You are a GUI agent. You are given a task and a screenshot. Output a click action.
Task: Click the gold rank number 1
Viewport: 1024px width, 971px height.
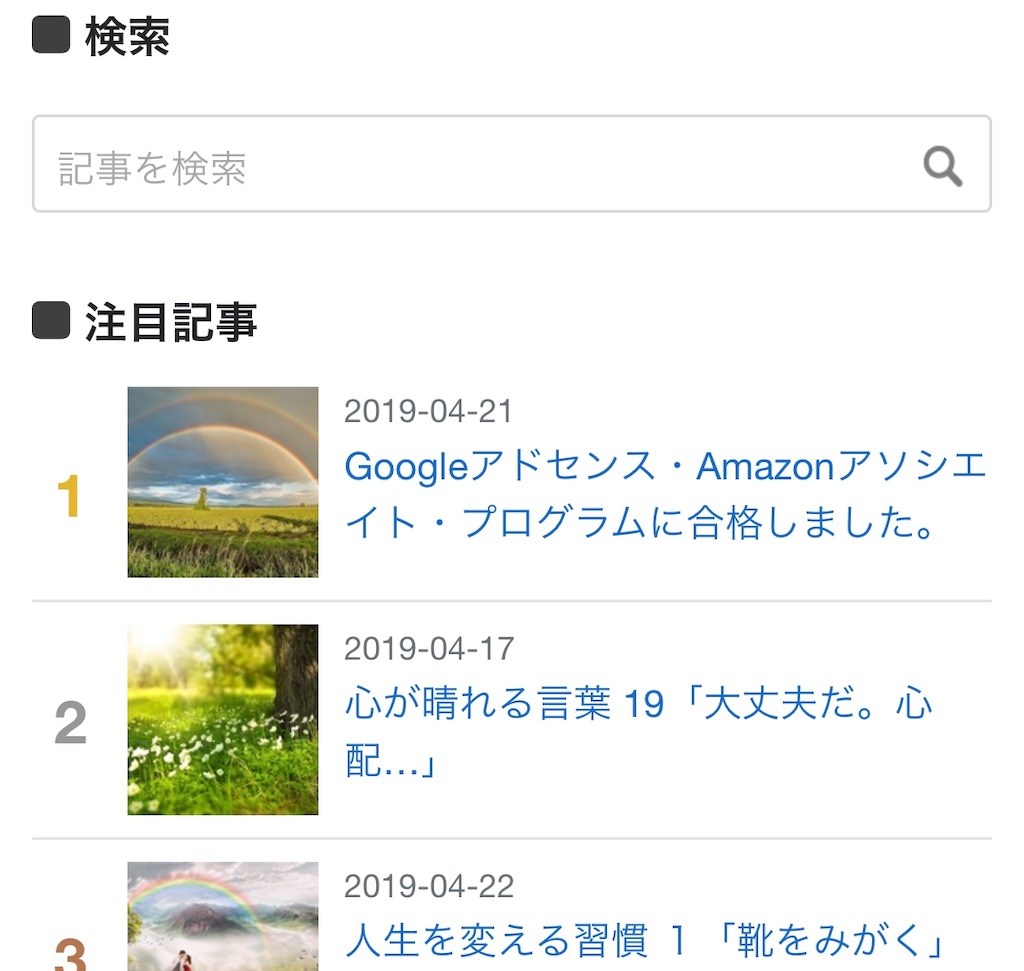[69, 497]
